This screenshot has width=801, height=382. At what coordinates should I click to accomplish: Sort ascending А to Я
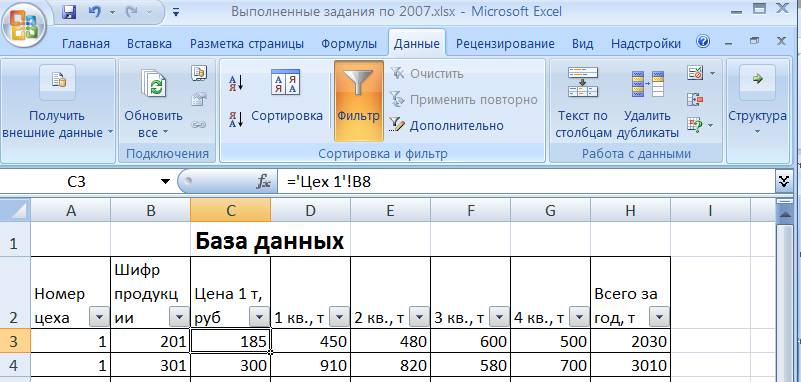click(x=236, y=84)
